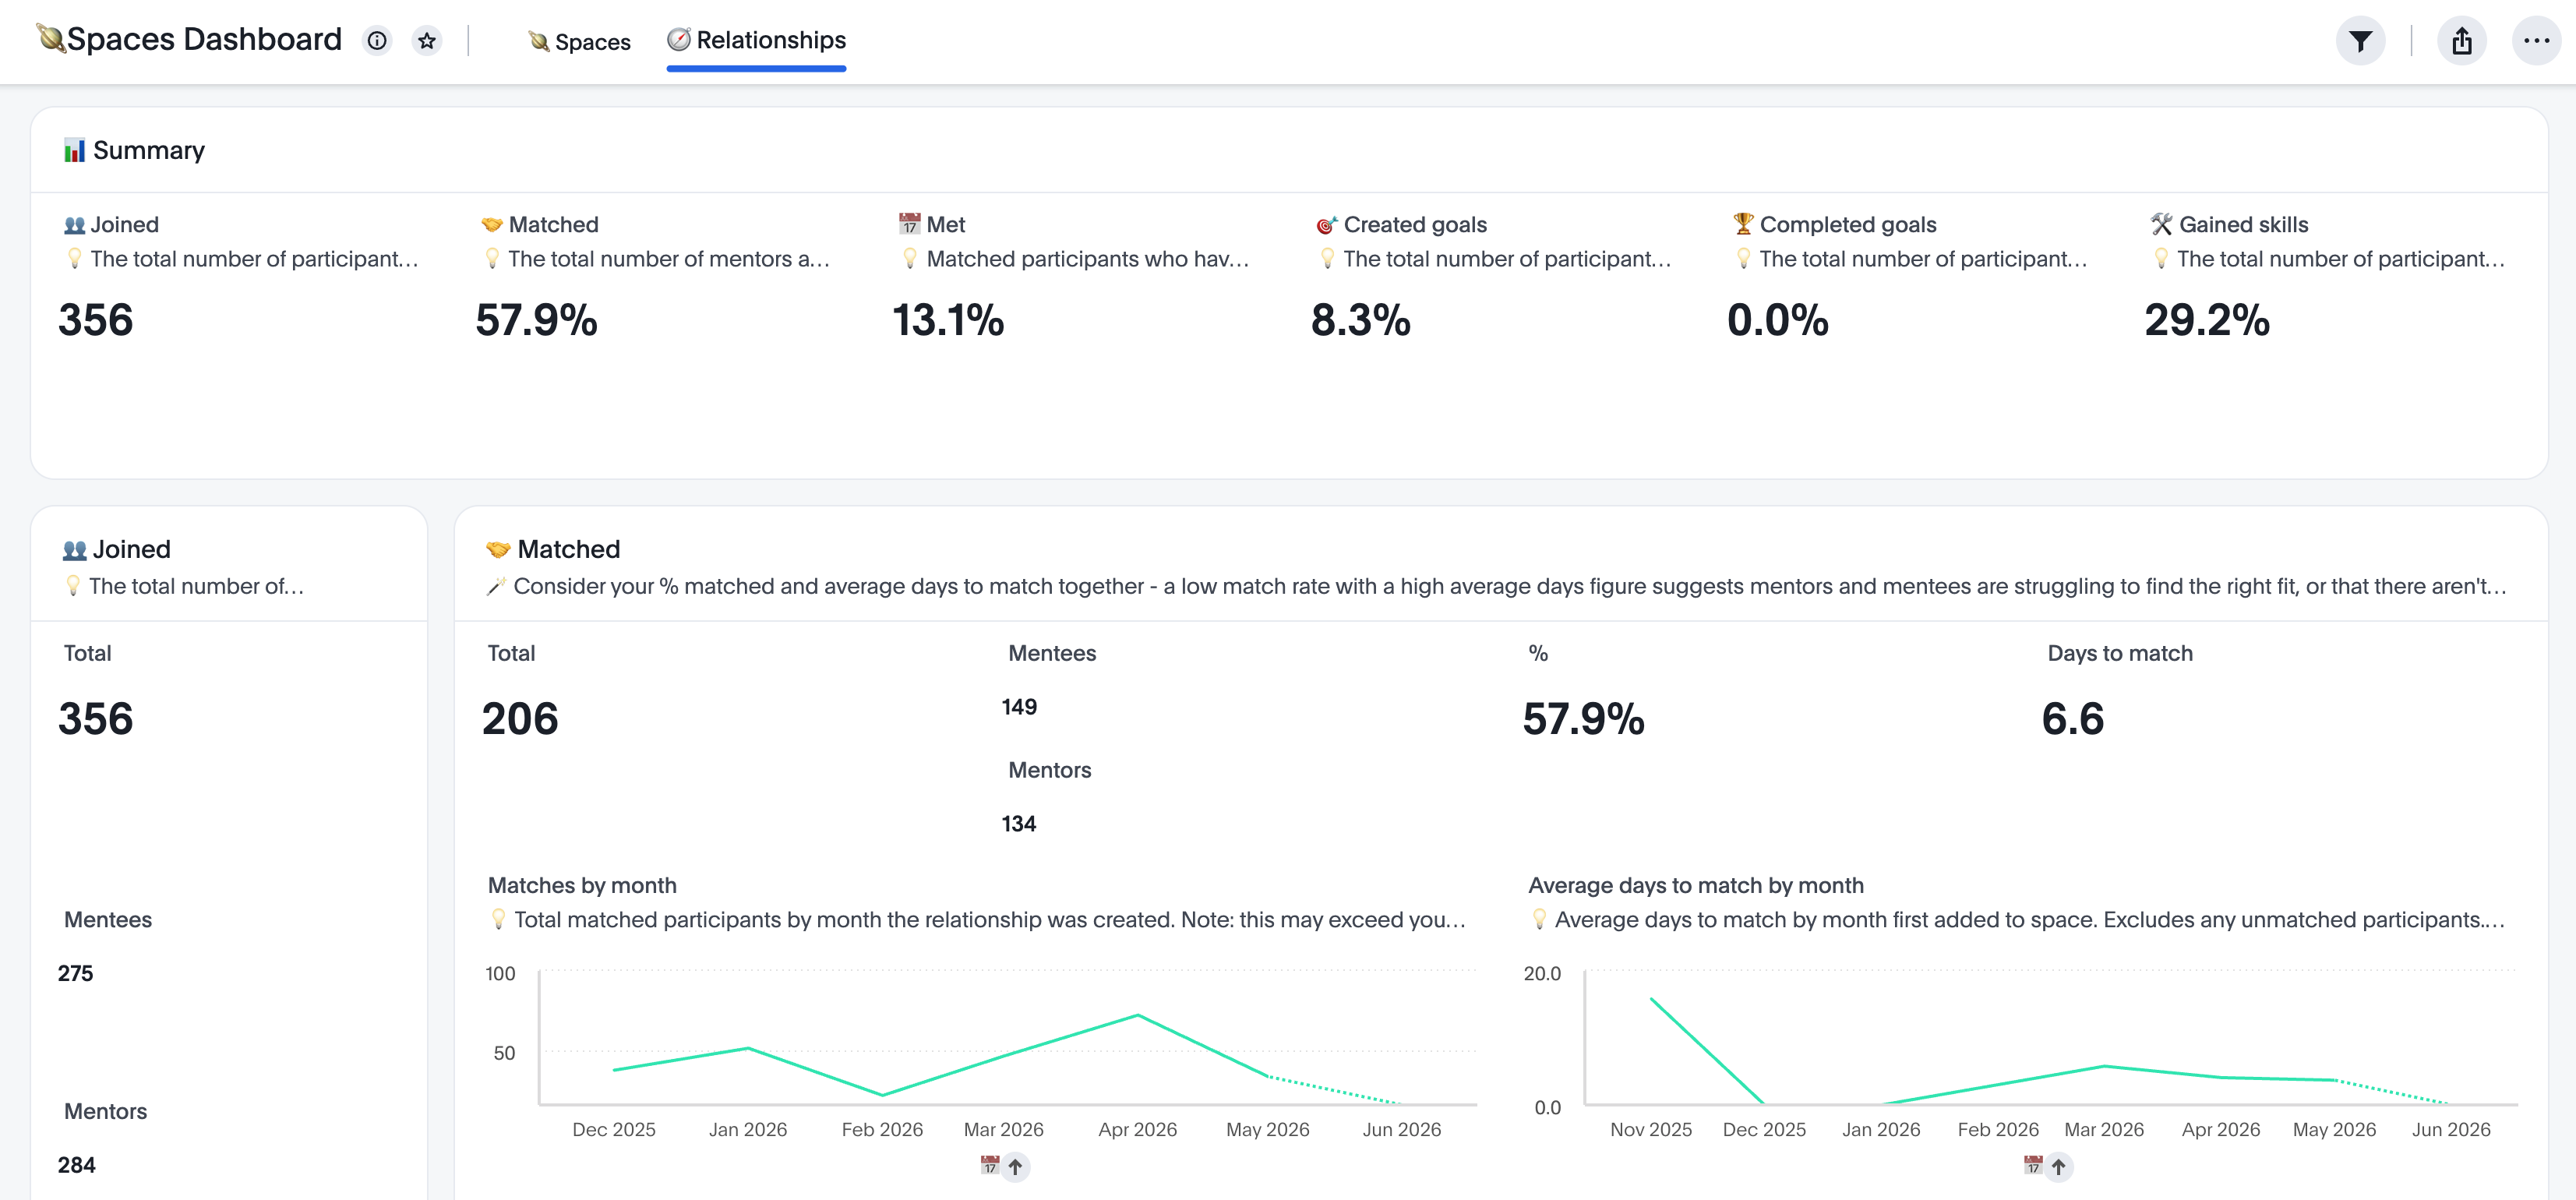Click the Matches by month chart title

[582, 886]
